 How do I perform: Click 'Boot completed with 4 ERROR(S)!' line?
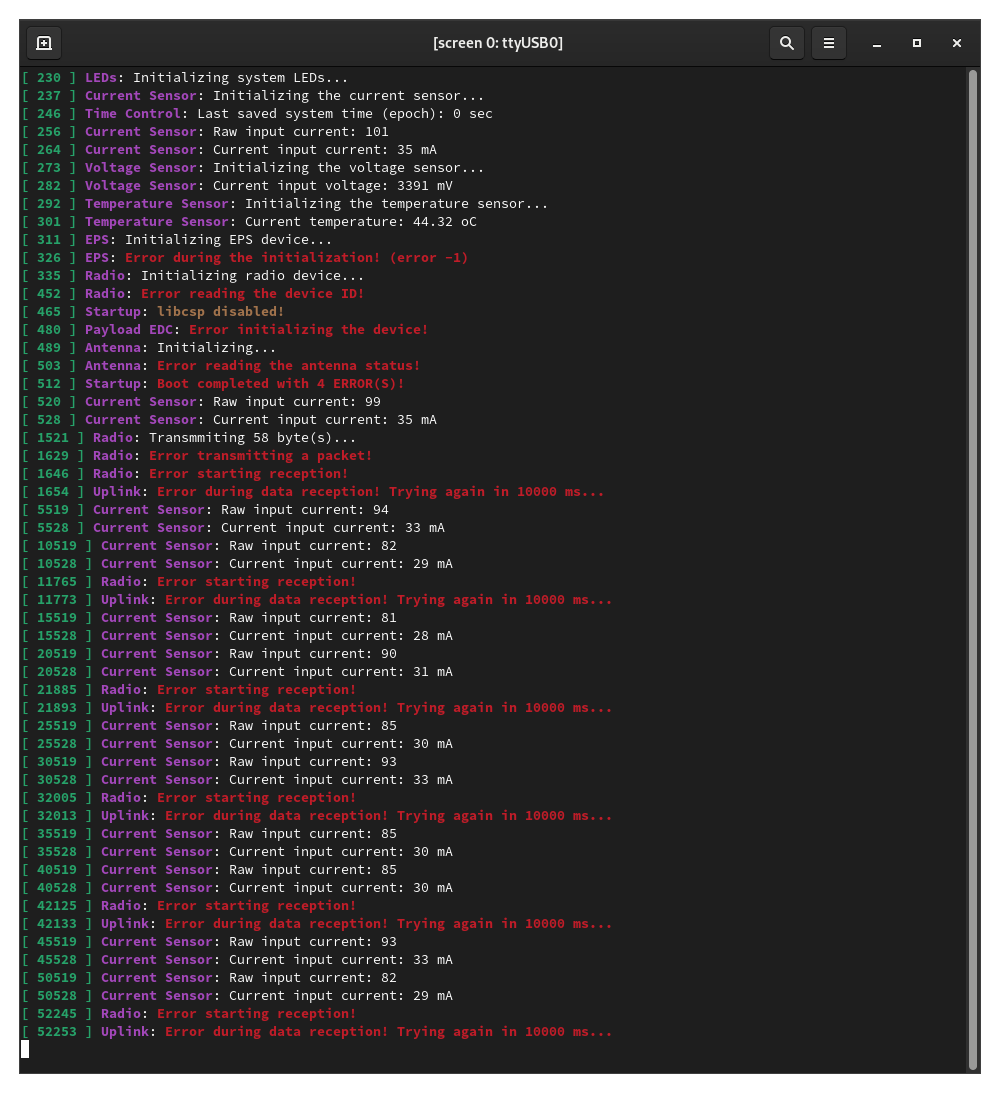(213, 384)
